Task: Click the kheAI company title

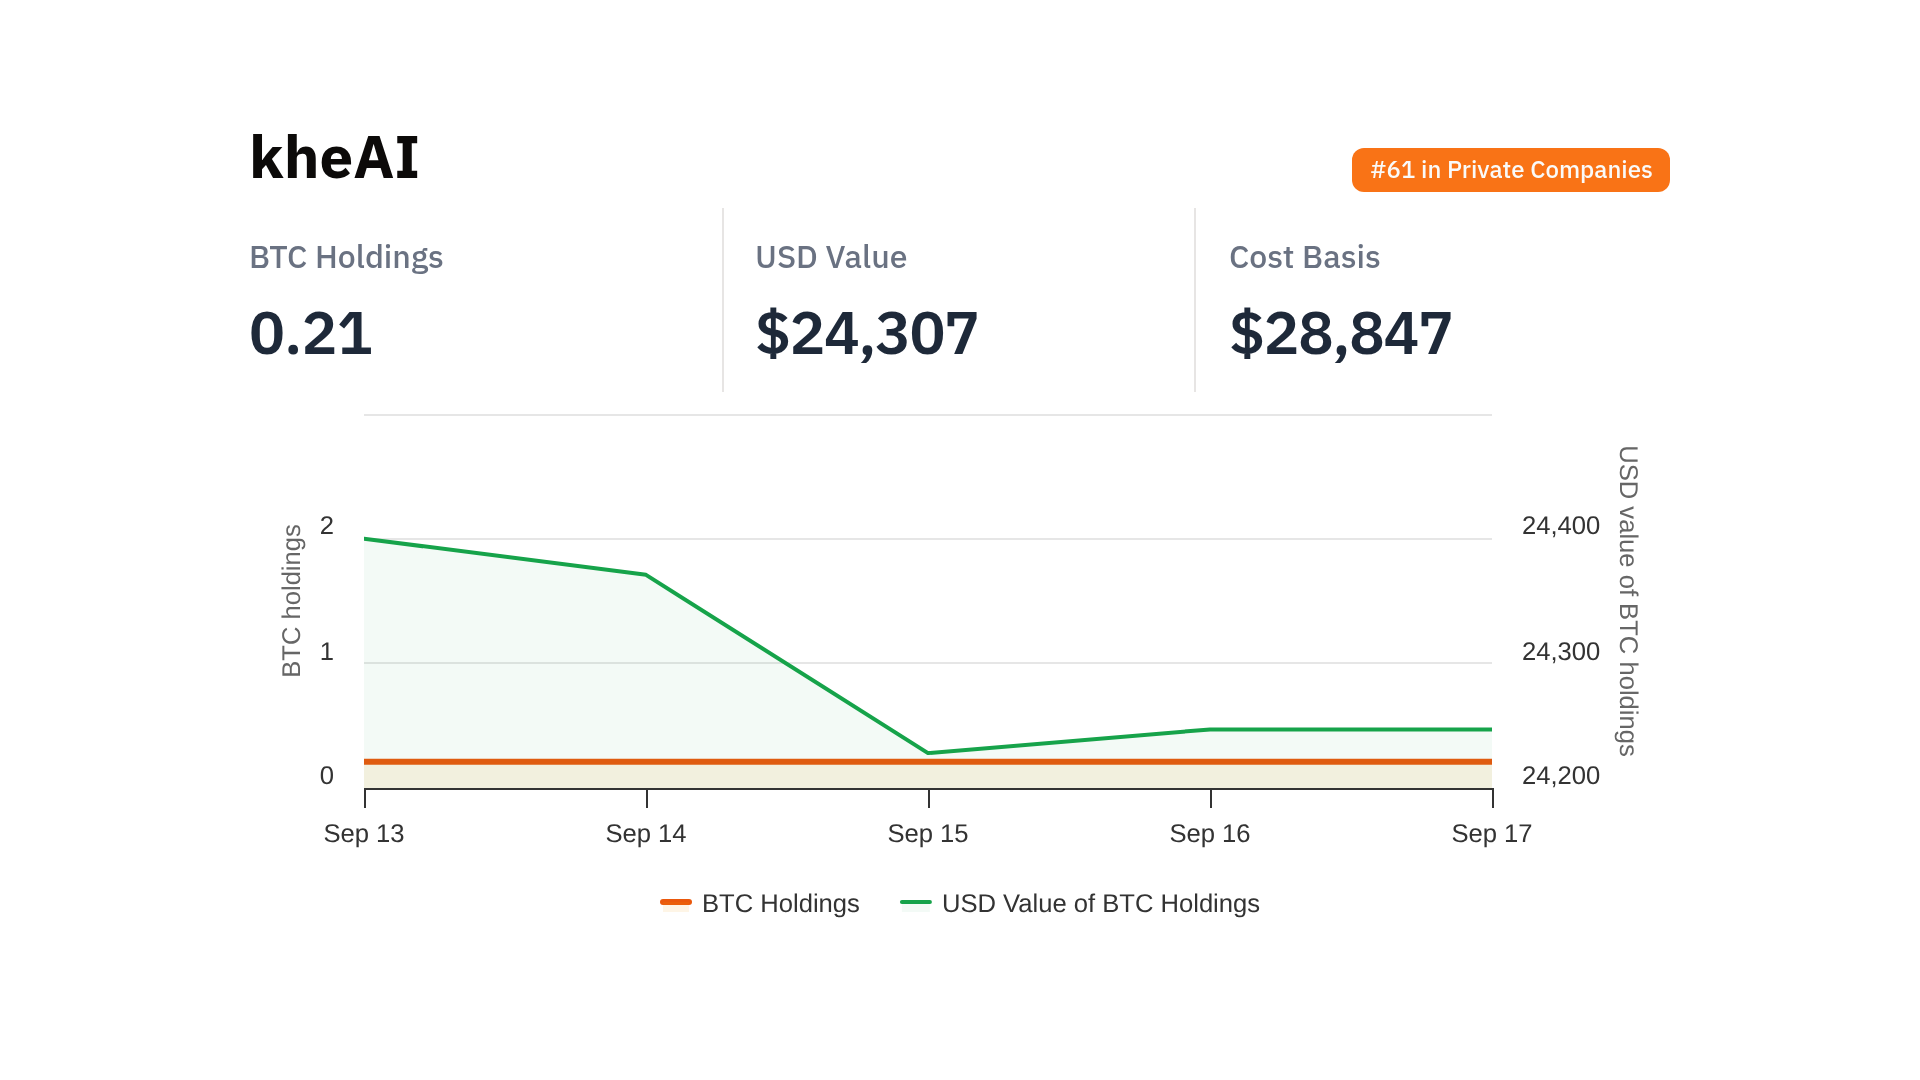Action: (333, 158)
